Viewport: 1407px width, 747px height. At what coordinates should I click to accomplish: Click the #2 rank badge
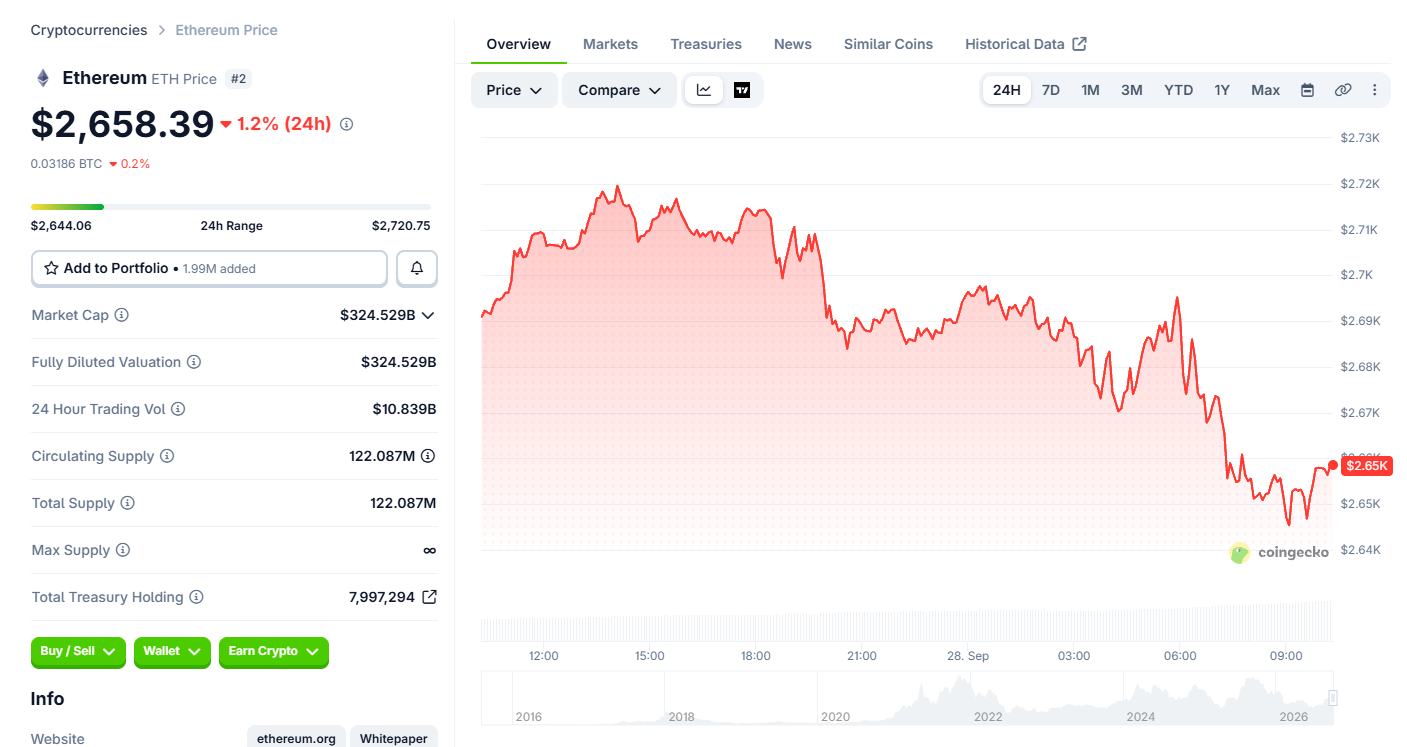coord(238,78)
